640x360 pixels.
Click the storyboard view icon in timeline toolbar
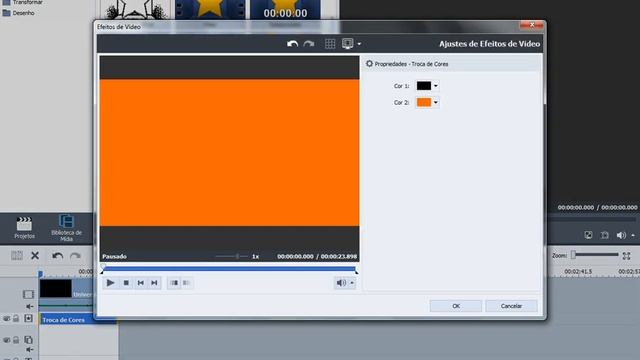pyautogui.click(x=17, y=256)
